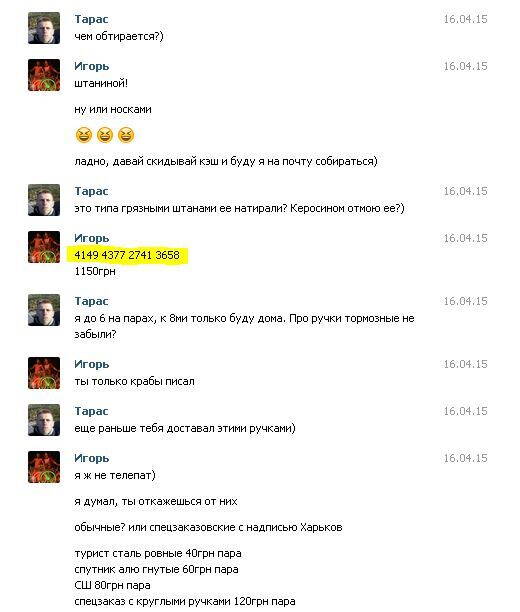Click Тарас's avatar beside "еще раньше тебя доставал"

coord(44,420)
